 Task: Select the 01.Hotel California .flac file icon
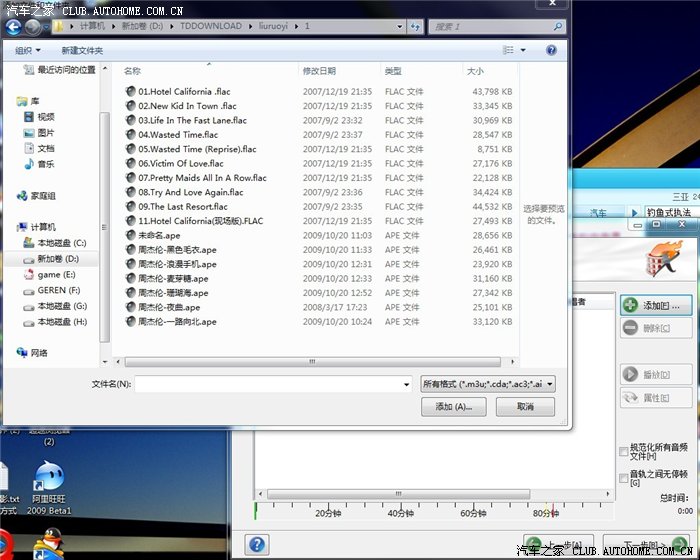click(x=130, y=92)
